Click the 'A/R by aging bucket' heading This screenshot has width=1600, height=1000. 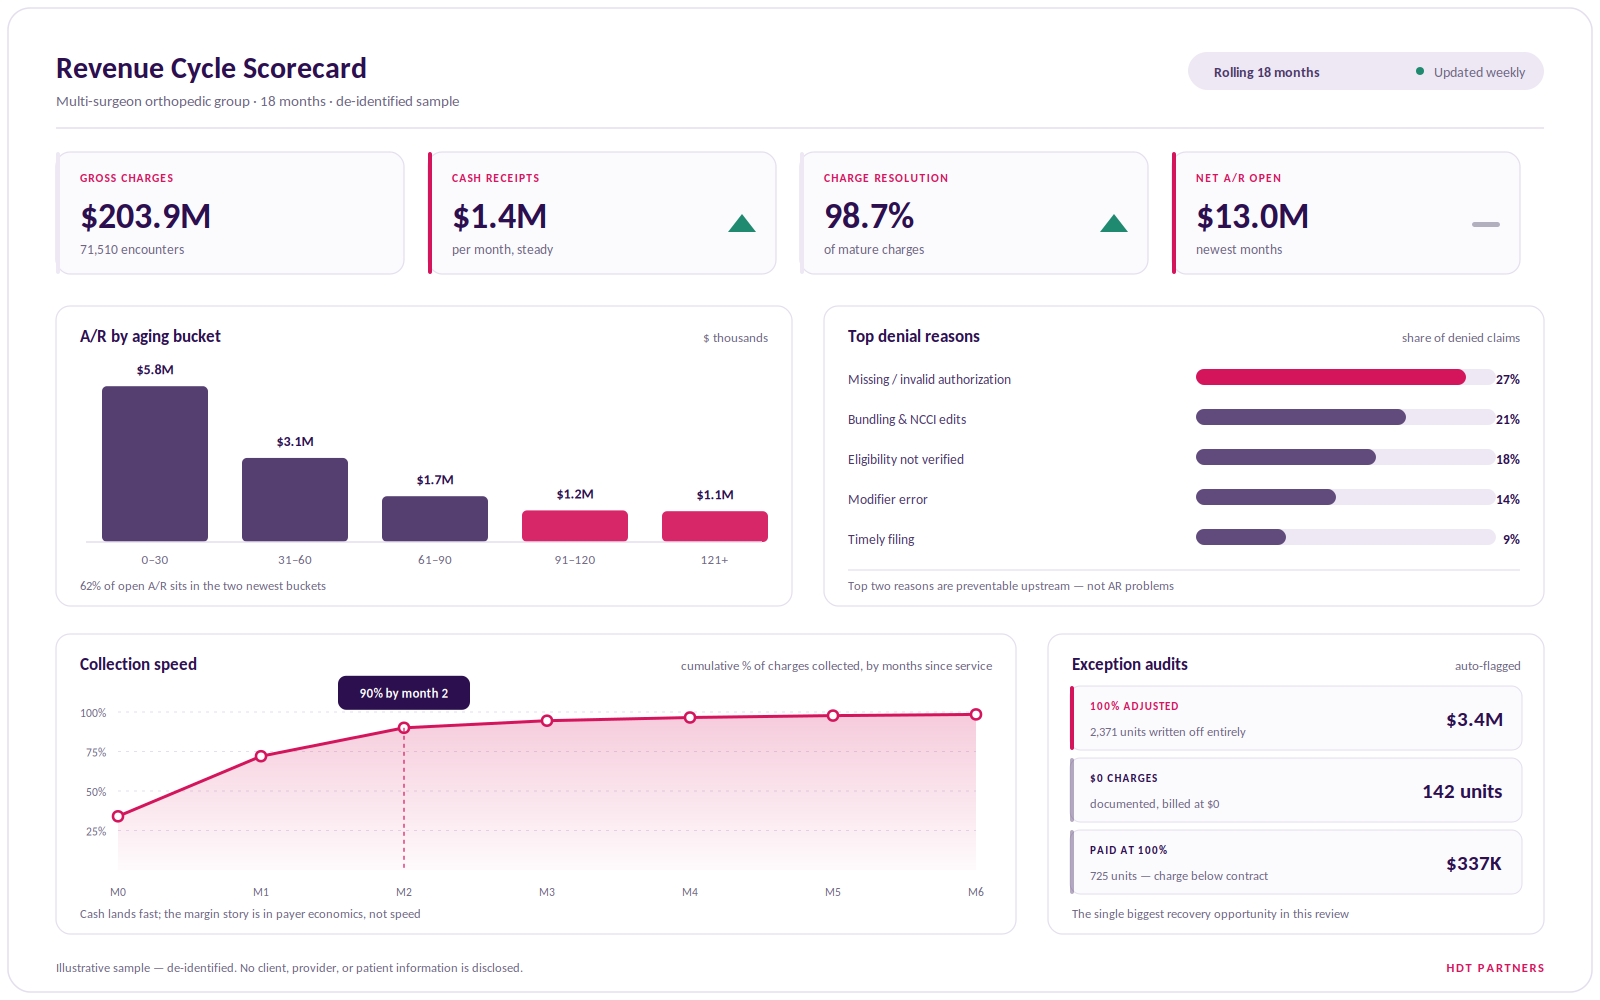click(x=150, y=336)
